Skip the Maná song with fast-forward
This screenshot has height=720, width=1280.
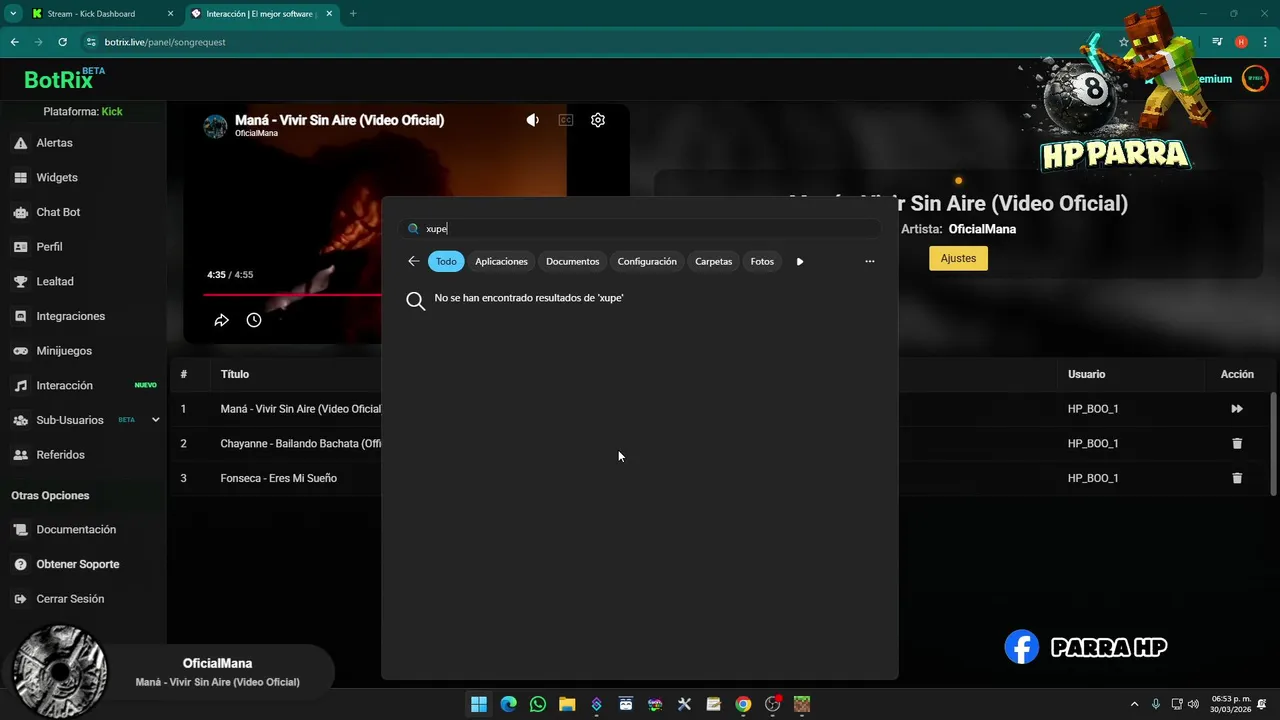tap(1237, 409)
